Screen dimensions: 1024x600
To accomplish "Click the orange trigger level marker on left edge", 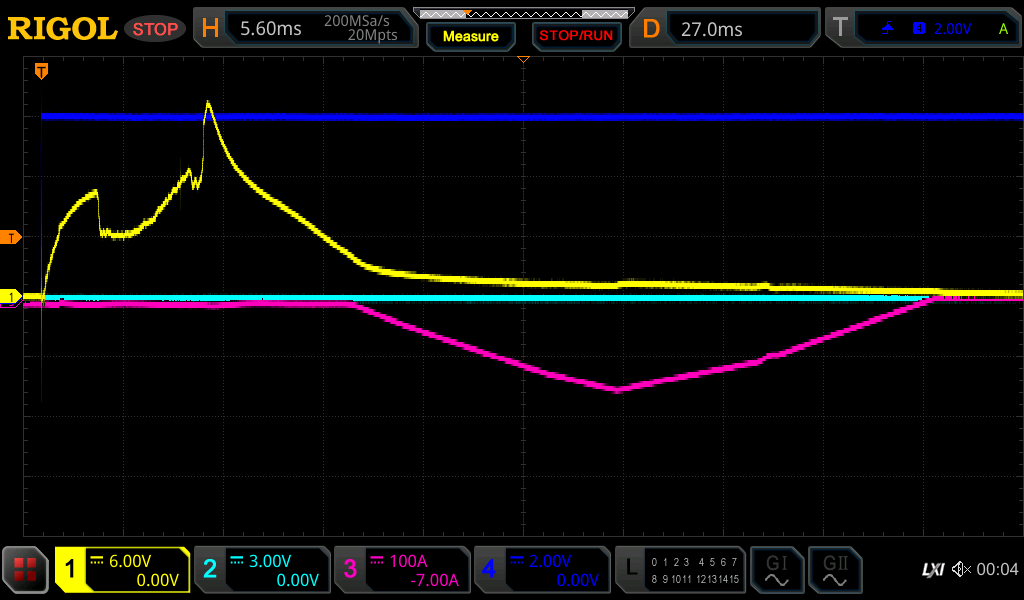I will pyautogui.click(x=11, y=237).
